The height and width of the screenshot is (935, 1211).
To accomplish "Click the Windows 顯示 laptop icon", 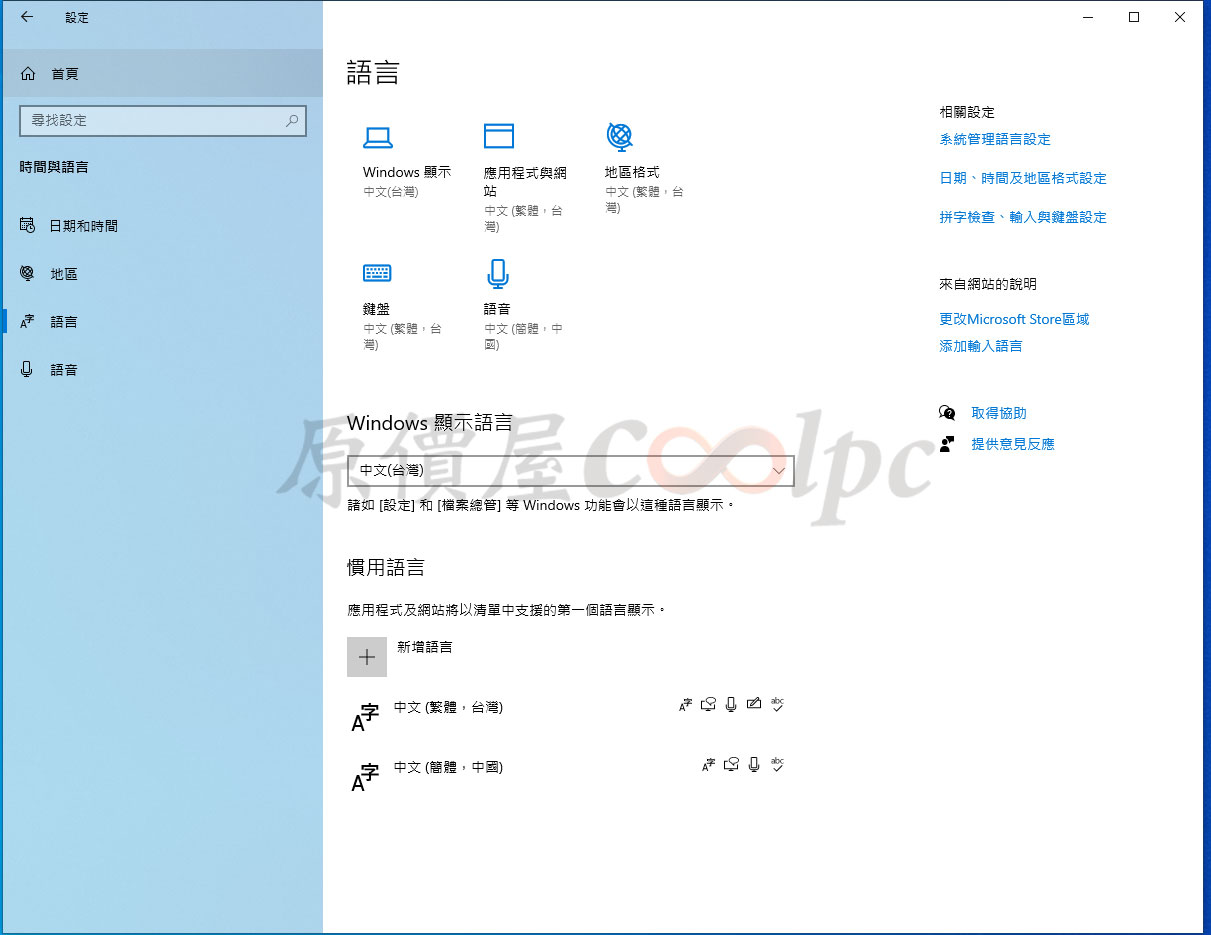I will pyautogui.click(x=377, y=138).
